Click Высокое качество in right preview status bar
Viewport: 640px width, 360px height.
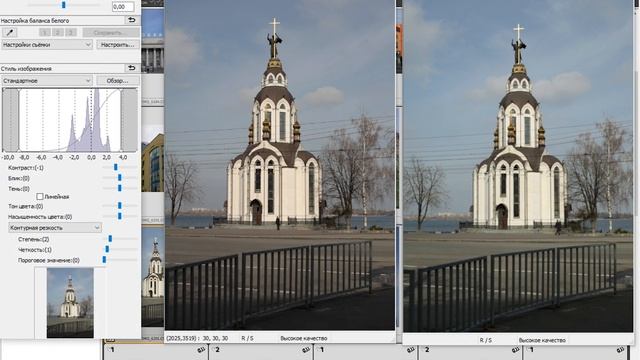coord(542,340)
